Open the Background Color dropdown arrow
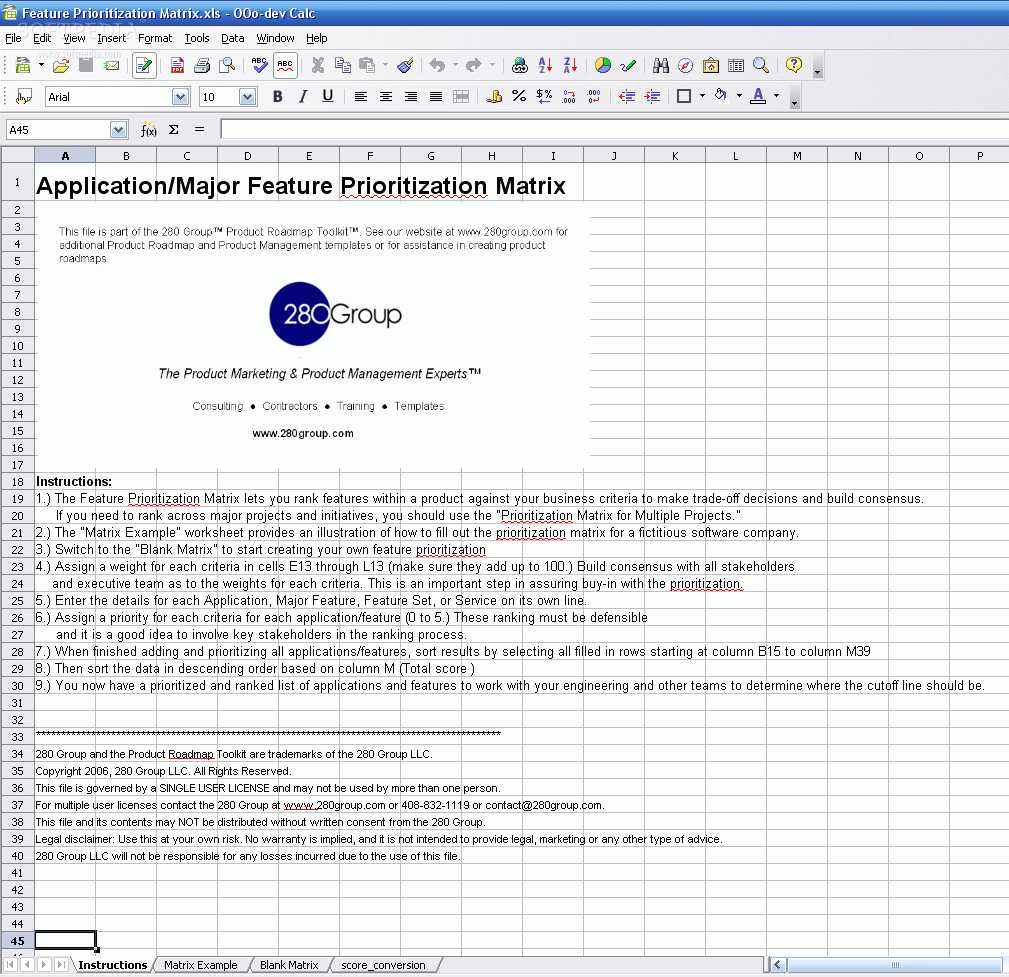Screen dimensions: 1009x977 click(739, 97)
